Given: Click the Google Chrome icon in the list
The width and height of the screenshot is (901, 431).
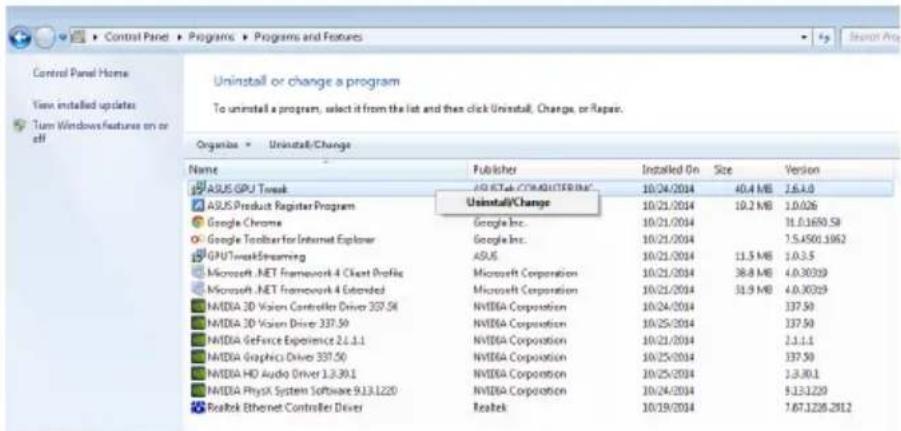Looking at the screenshot, I should [198, 222].
